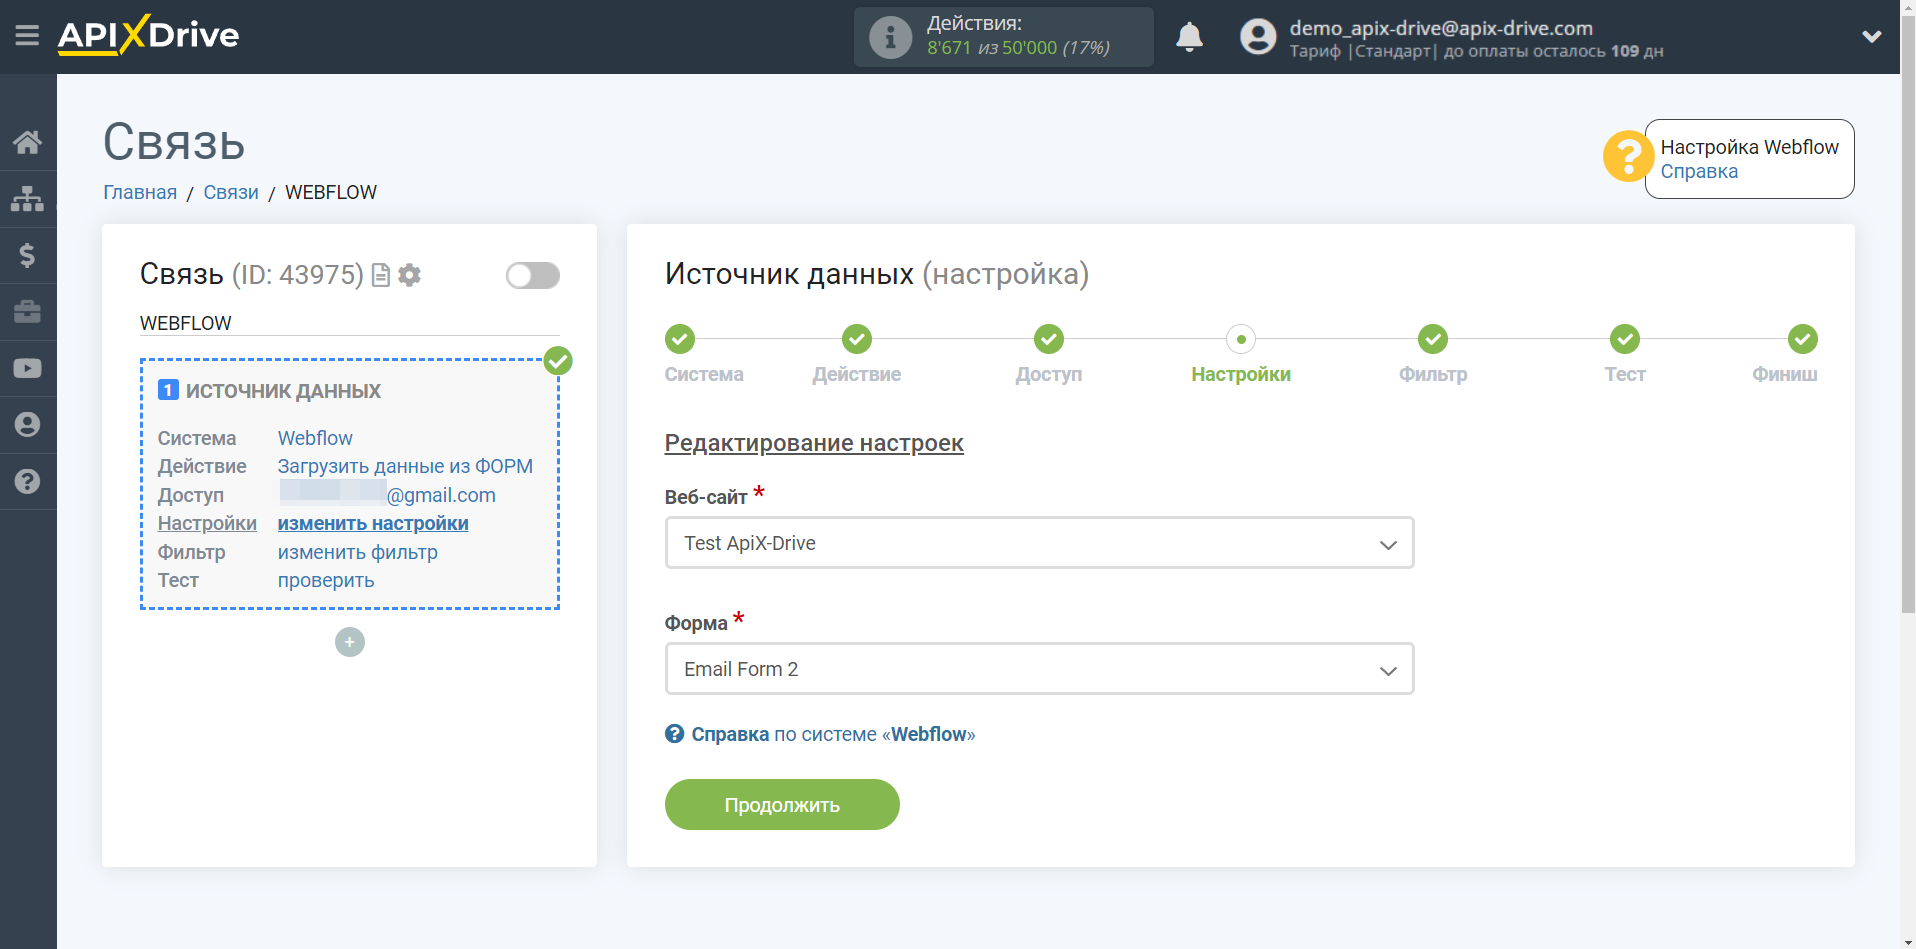The width and height of the screenshot is (1916, 949).
Task: Click Загрузить данные из ФОРМ link
Action: tap(405, 467)
